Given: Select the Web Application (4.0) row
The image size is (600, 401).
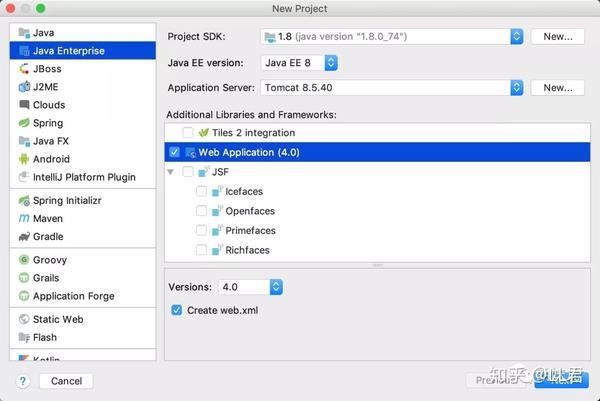Looking at the screenshot, I should [378, 152].
